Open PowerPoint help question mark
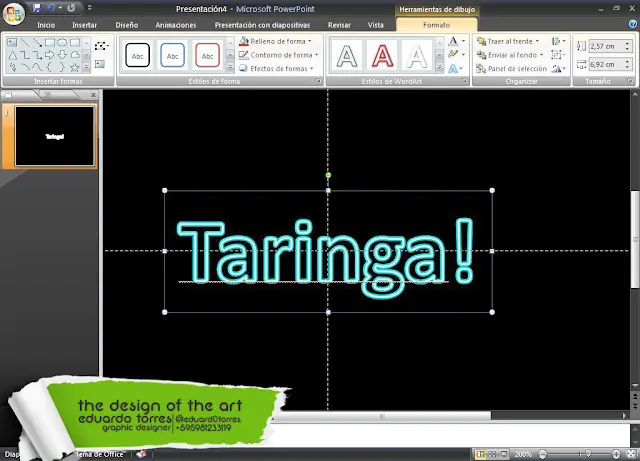 [633, 24]
